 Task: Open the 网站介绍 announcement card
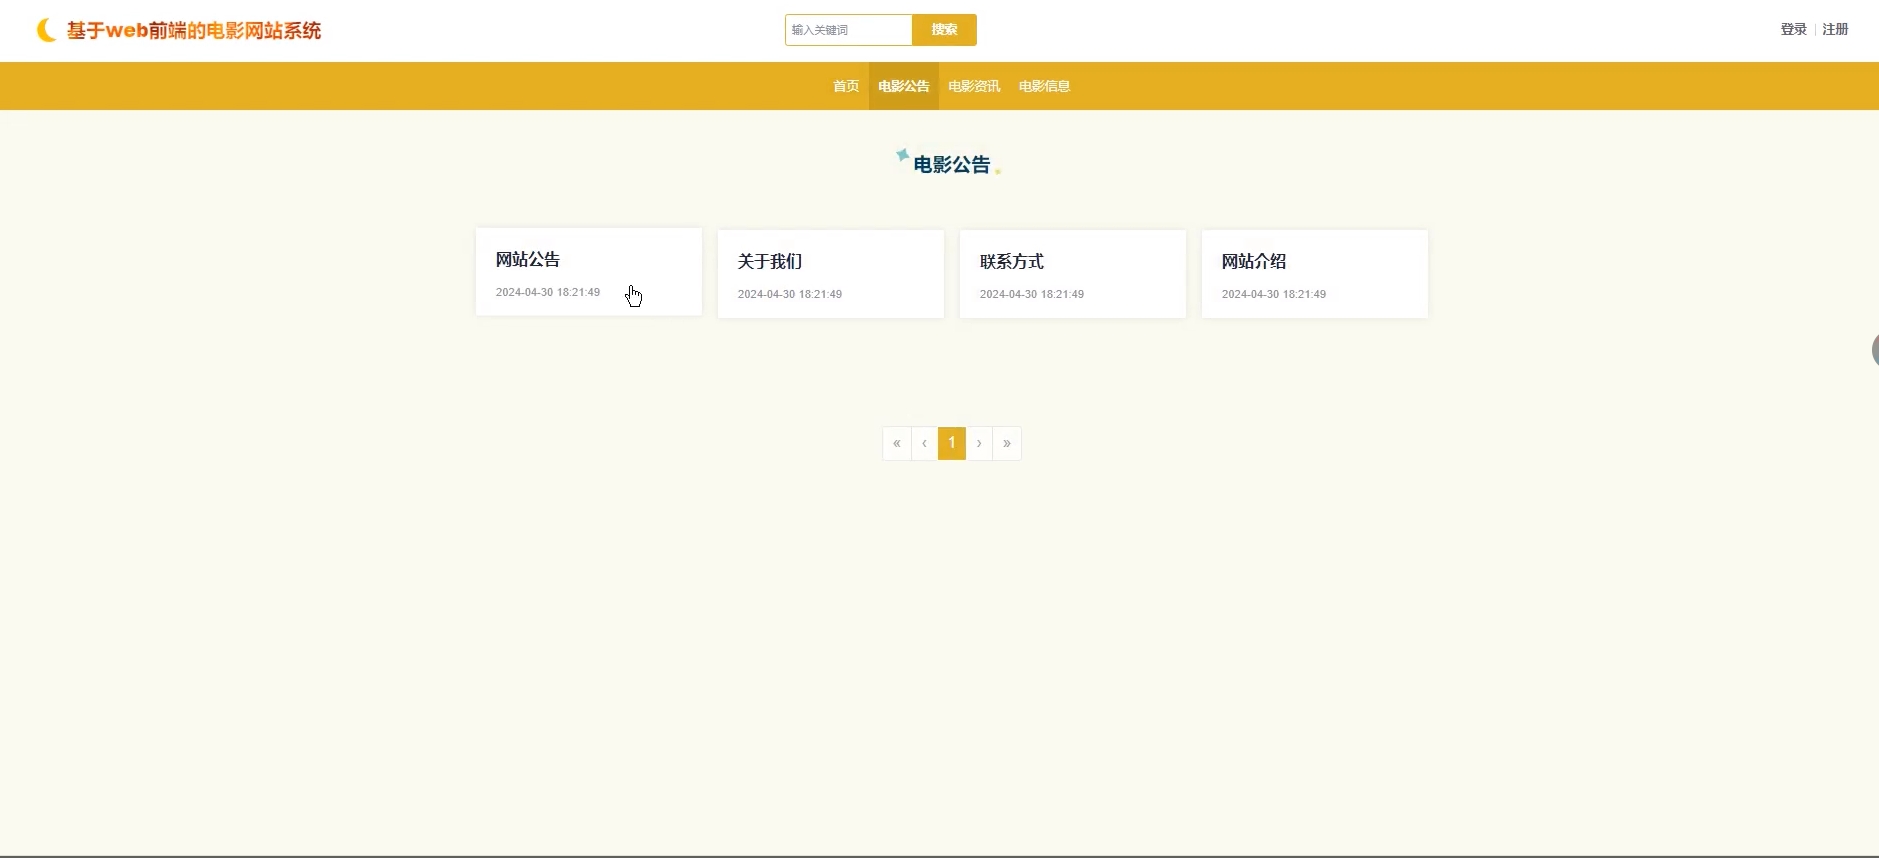1315,274
